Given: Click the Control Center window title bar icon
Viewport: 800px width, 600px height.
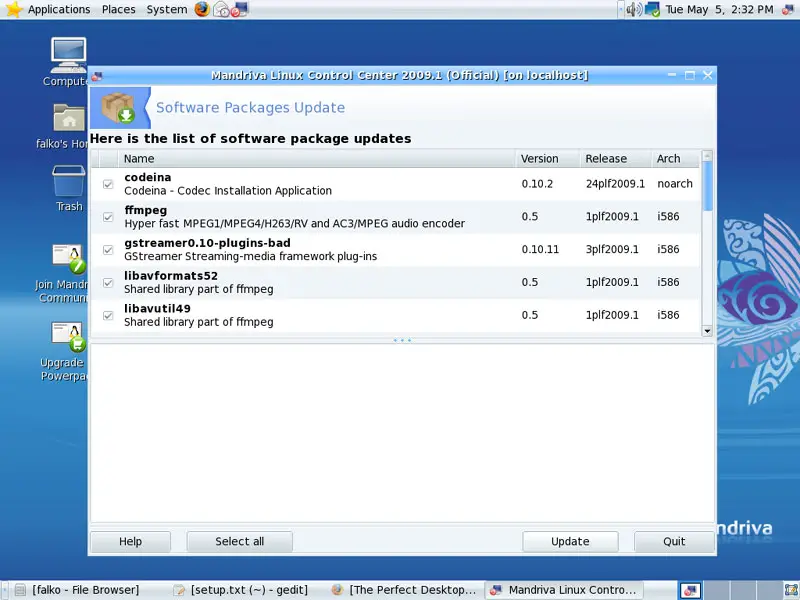Looking at the screenshot, I should point(97,76).
